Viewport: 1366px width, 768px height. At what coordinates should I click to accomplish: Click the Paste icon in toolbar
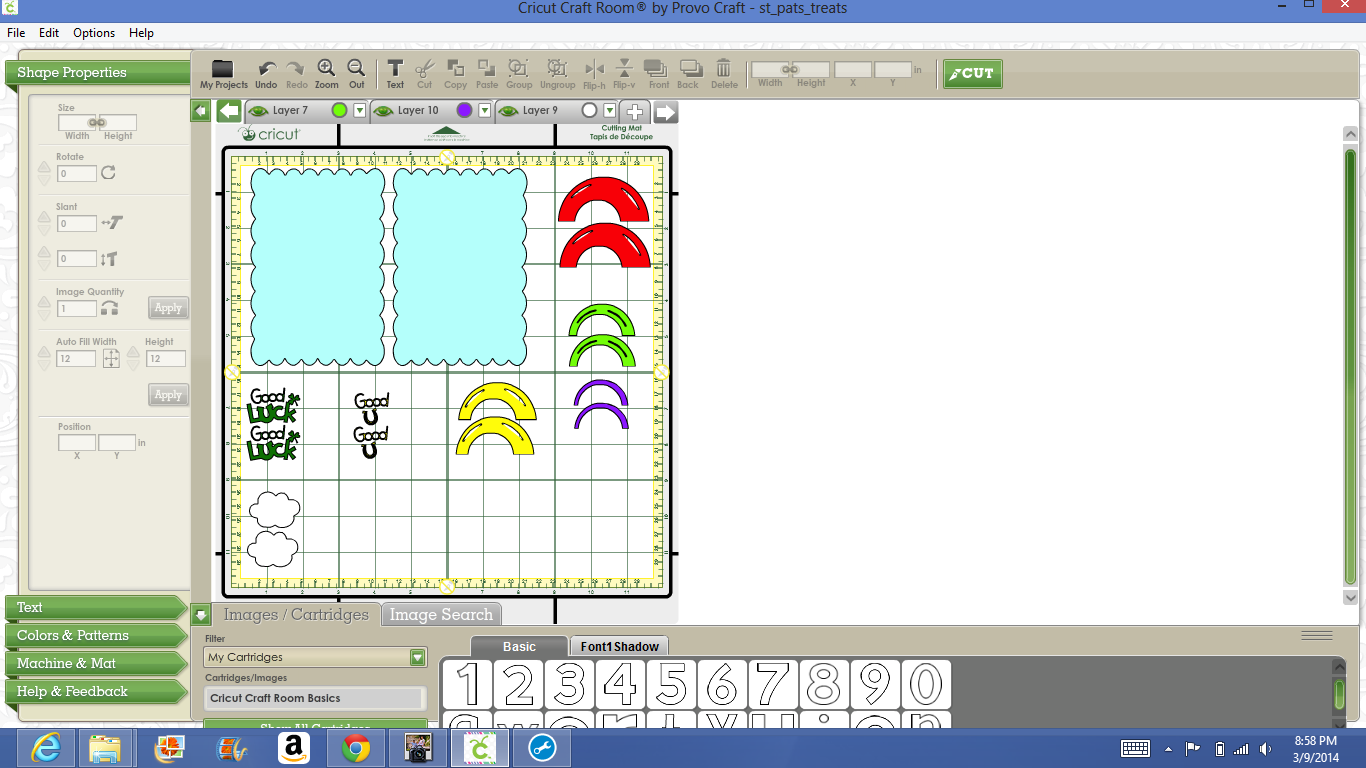pyautogui.click(x=487, y=68)
